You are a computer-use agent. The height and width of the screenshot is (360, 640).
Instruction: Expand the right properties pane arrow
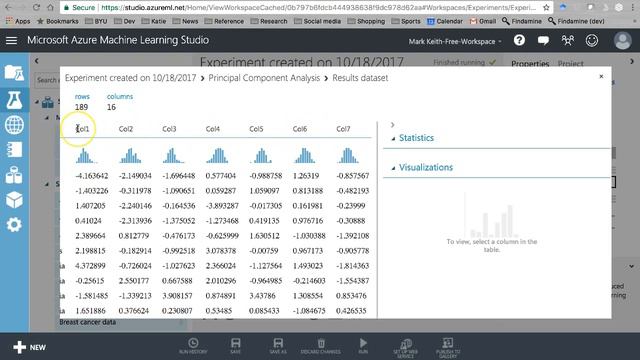click(x=632, y=61)
